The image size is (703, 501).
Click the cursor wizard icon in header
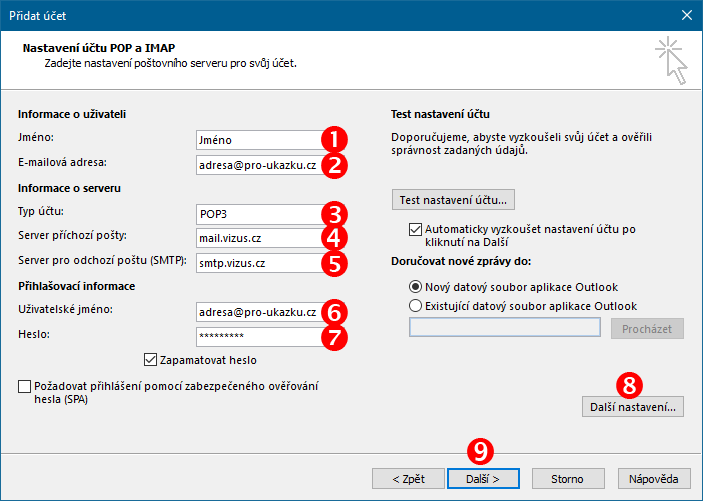[671, 61]
